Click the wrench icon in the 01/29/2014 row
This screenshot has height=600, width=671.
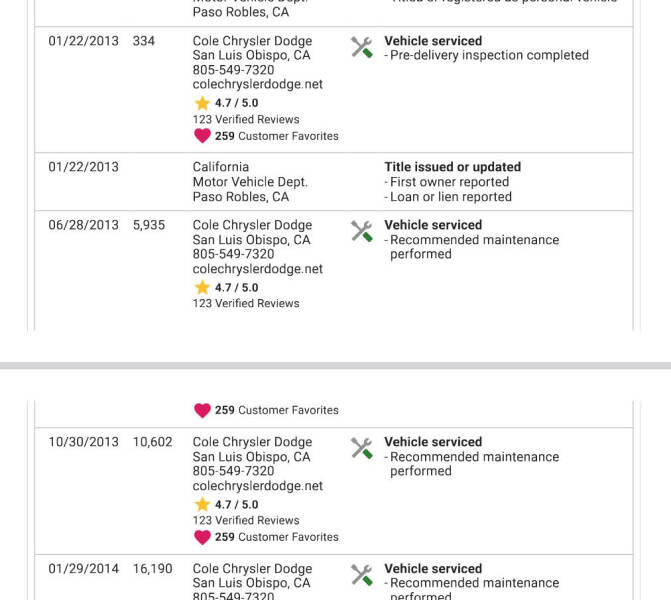[x=362, y=575]
